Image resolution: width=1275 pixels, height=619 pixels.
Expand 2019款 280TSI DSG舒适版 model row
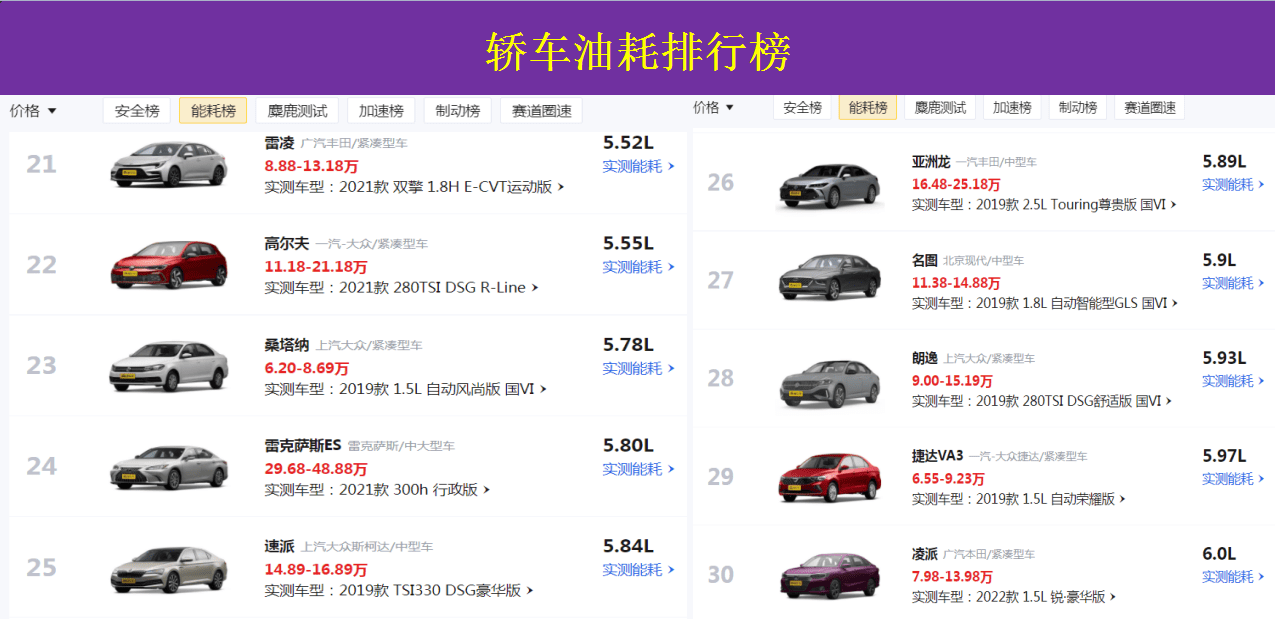tap(1041, 401)
